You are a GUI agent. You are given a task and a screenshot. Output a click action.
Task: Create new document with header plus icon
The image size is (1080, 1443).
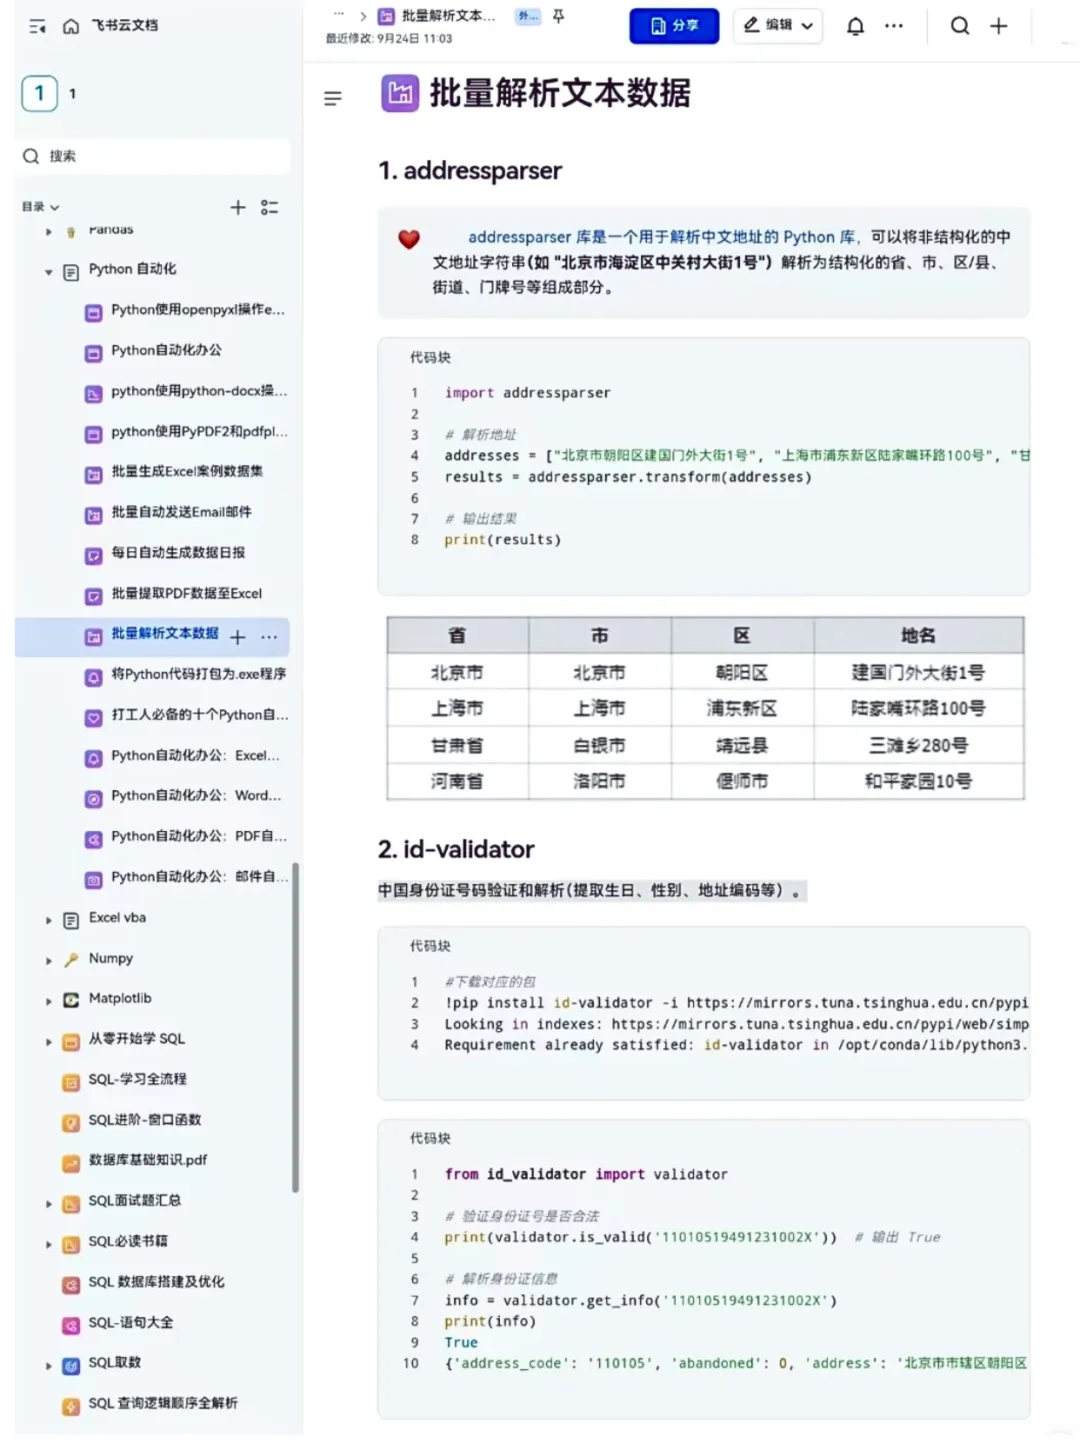998,26
